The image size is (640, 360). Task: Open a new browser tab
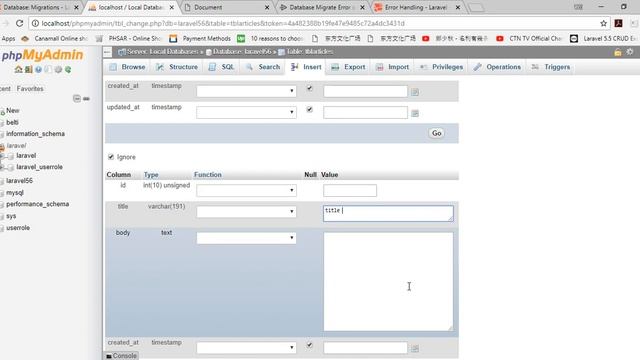[x=476, y=7]
